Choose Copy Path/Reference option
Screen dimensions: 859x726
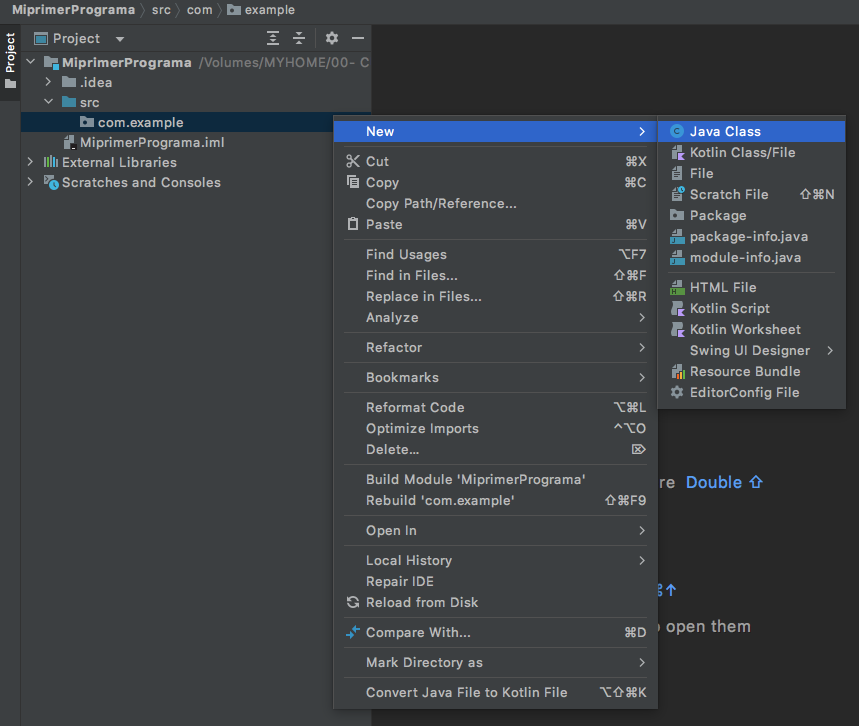click(495, 203)
